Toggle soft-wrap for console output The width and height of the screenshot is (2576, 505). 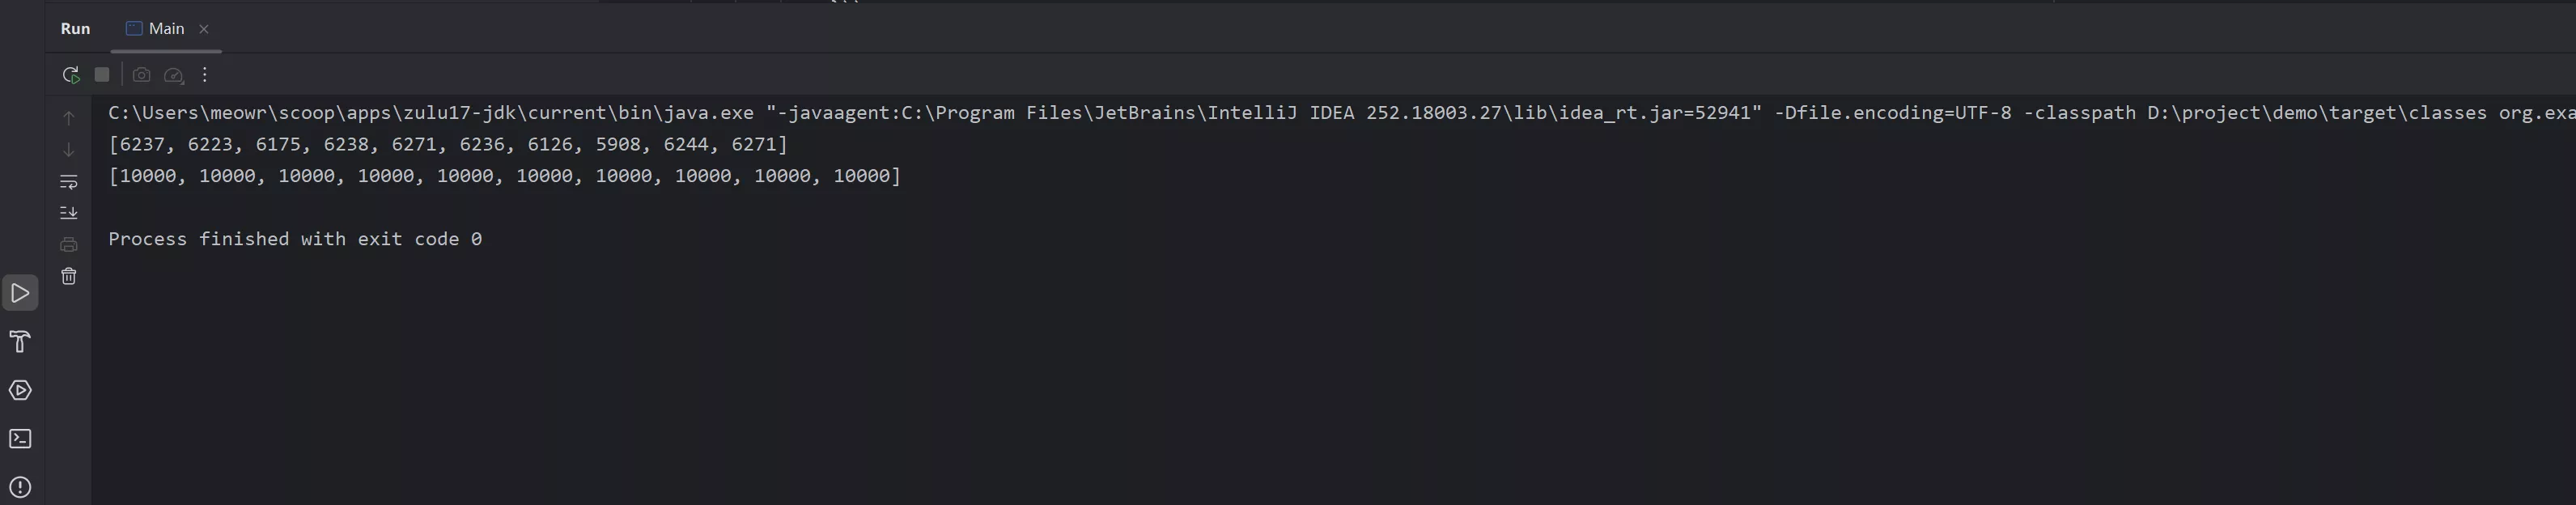pyautogui.click(x=69, y=181)
